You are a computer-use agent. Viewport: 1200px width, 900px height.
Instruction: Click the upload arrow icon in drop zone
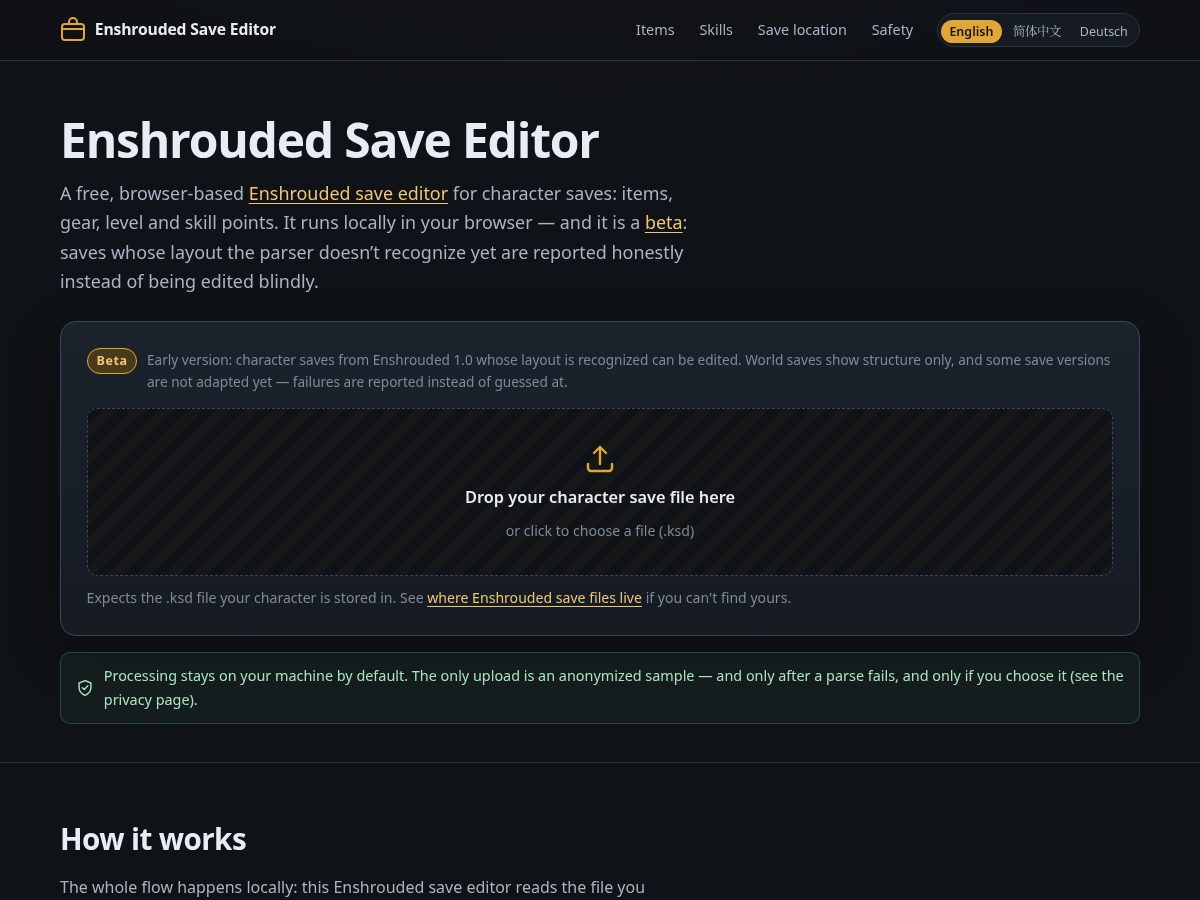point(600,459)
